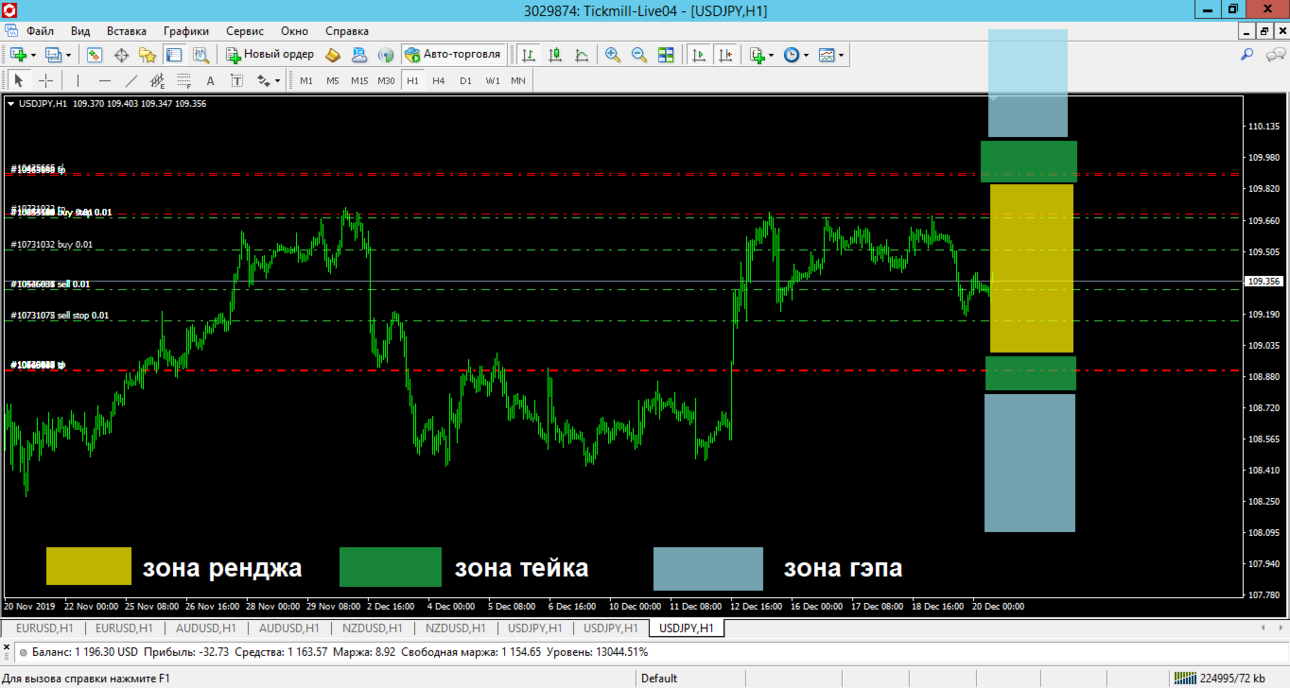Viewport: 1290px width, 688px height.
Task: Click the chart tabs scroll right arrow
Action: click(1280, 628)
